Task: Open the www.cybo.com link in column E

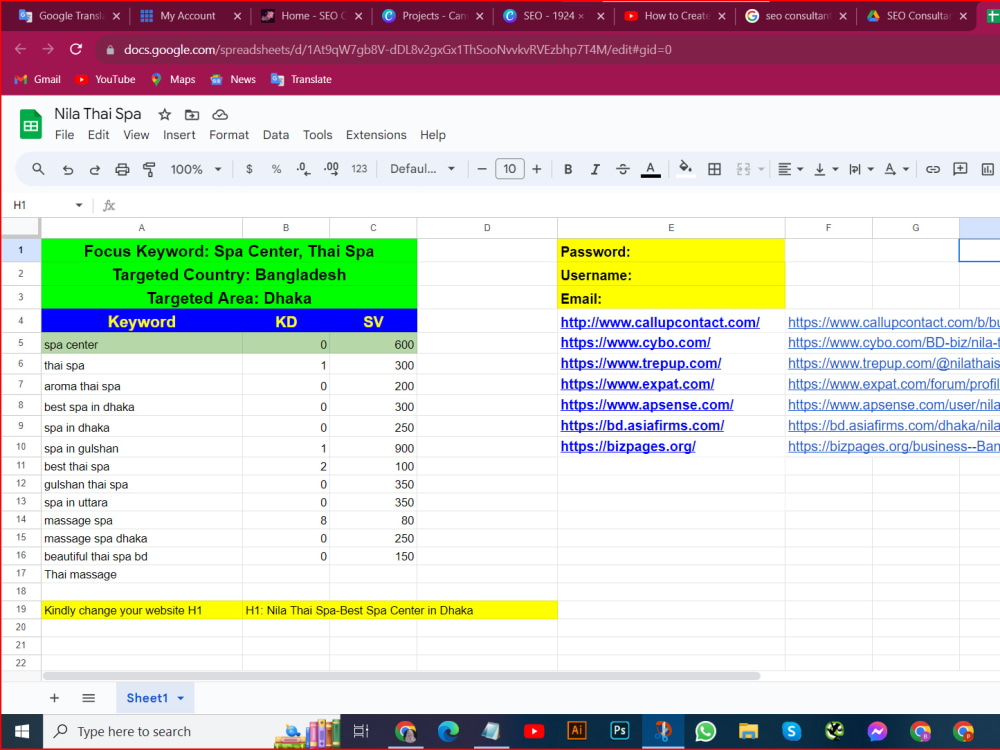Action: coord(635,342)
